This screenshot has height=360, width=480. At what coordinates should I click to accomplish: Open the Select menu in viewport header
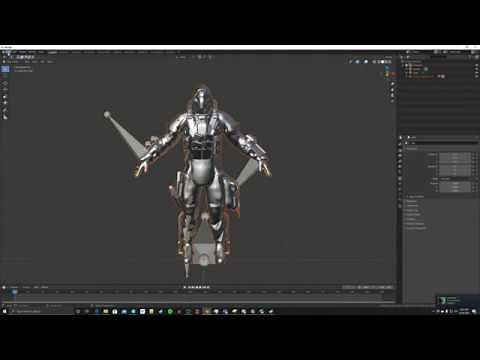click(x=34, y=62)
